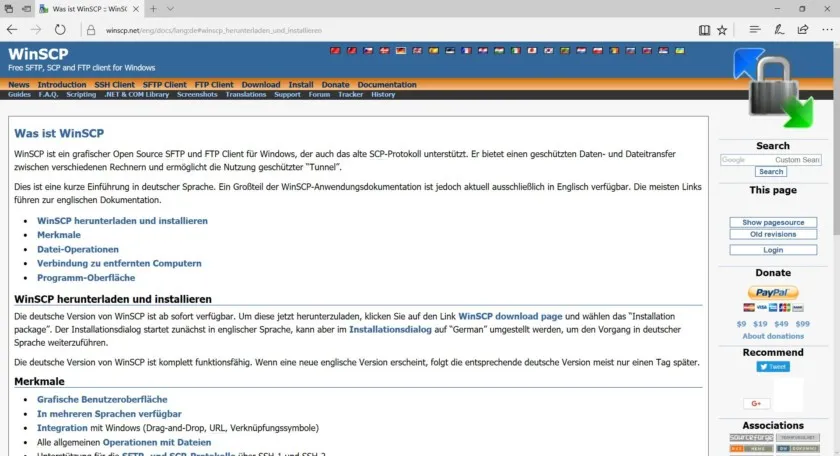
Task: Click the Google+ share button
Action: point(756,403)
